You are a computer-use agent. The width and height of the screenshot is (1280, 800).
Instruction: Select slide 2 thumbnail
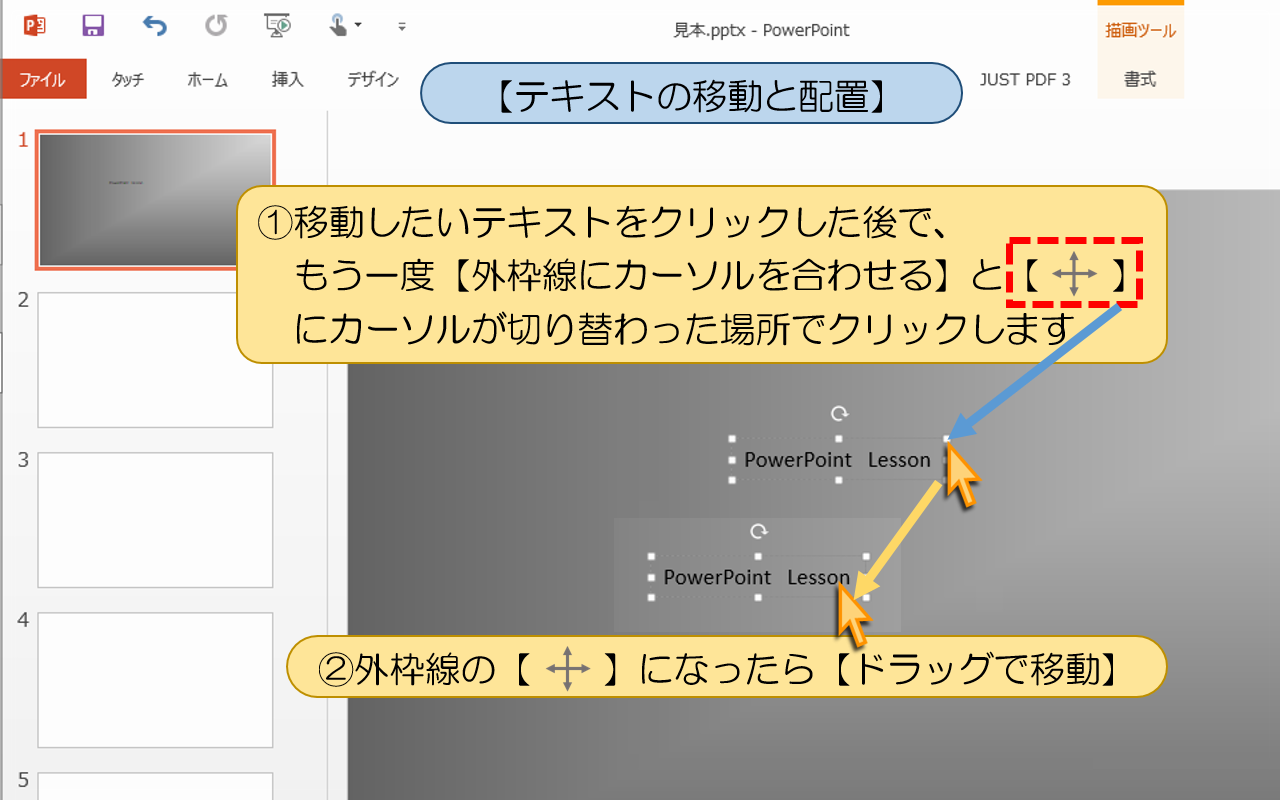coord(155,360)
